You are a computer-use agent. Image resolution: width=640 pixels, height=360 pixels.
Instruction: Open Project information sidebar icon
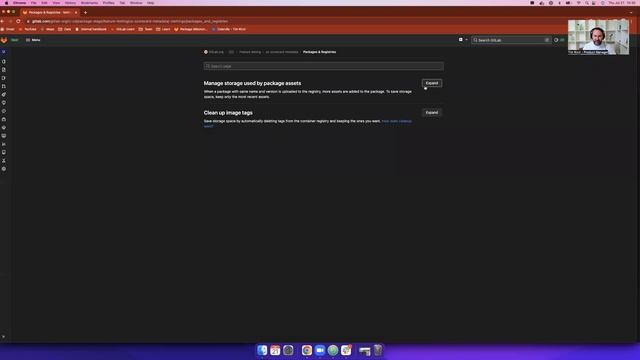click(x=4, y=62)
